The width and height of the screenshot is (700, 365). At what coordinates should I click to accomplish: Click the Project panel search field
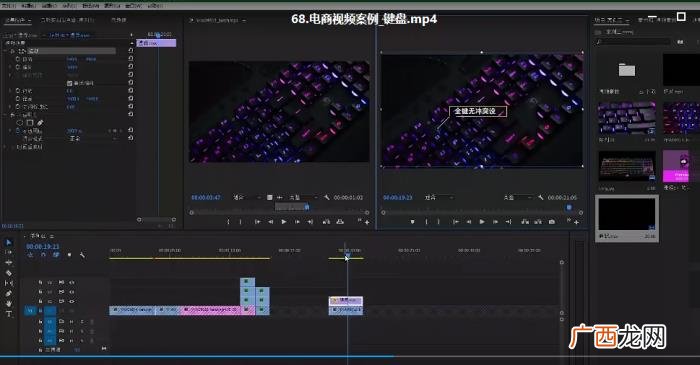(x=633, y=41)
